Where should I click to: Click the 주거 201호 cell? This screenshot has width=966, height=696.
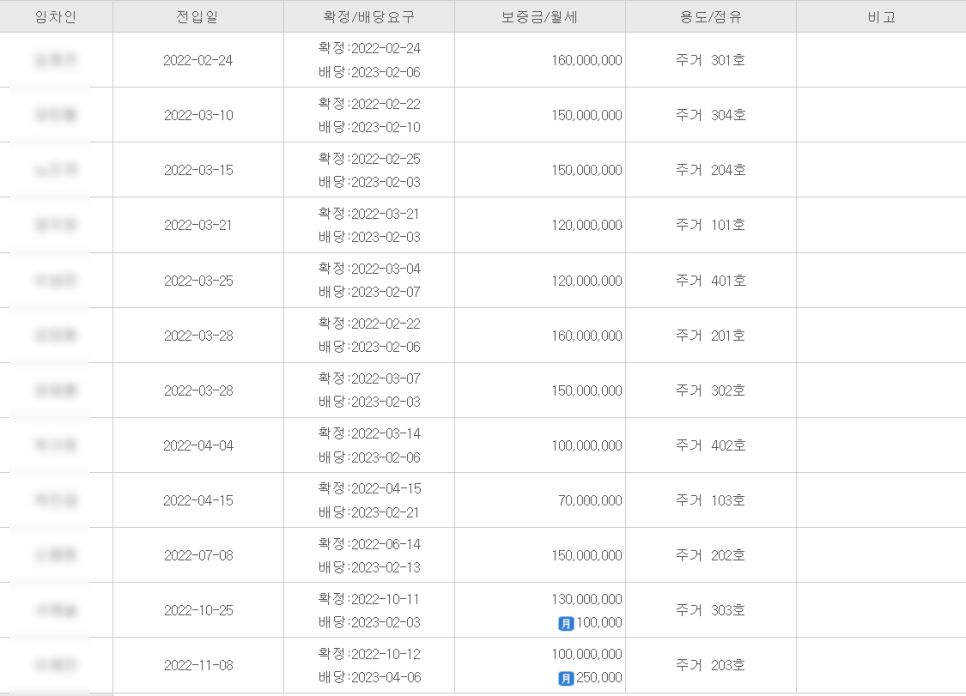click(710, 336)
